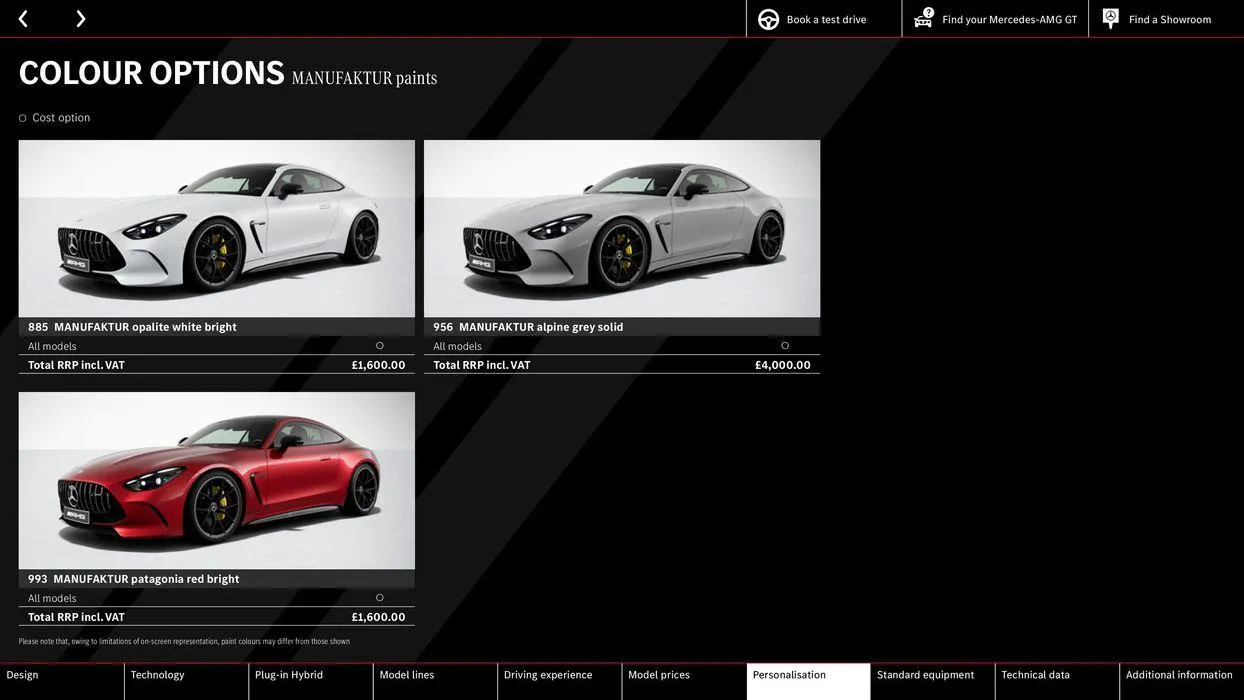Screen dimensions: 1244x700
Task: Open the Design tab
Action: pos(62,681)
